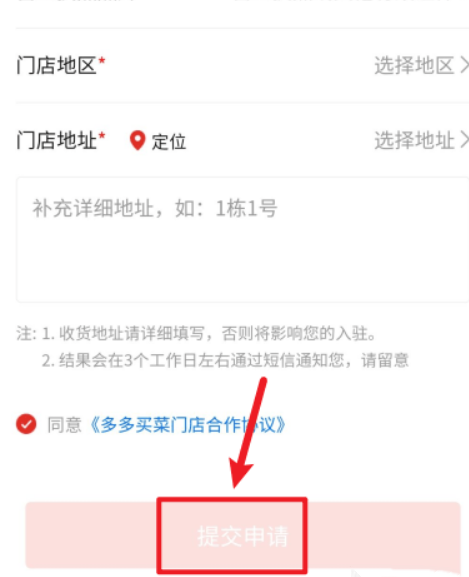Click the 定位 locate label
Viewport: 469px width, 577px height.
[x=169, y=141]
